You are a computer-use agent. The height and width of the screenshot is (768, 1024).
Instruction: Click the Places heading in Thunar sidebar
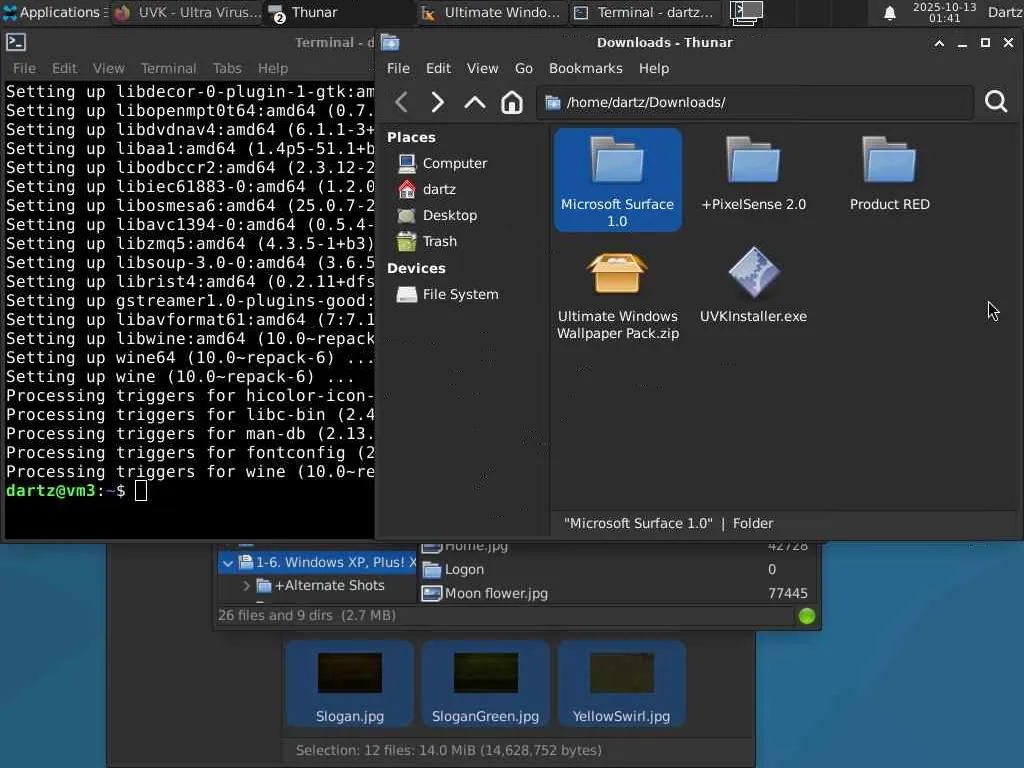tap(411, 138)
